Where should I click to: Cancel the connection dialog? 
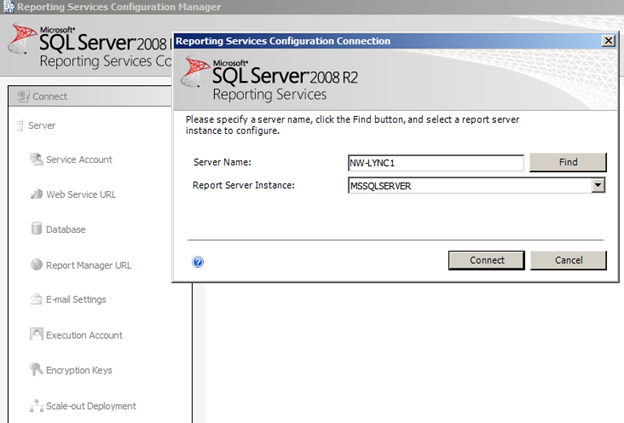(x=568, y=260)
